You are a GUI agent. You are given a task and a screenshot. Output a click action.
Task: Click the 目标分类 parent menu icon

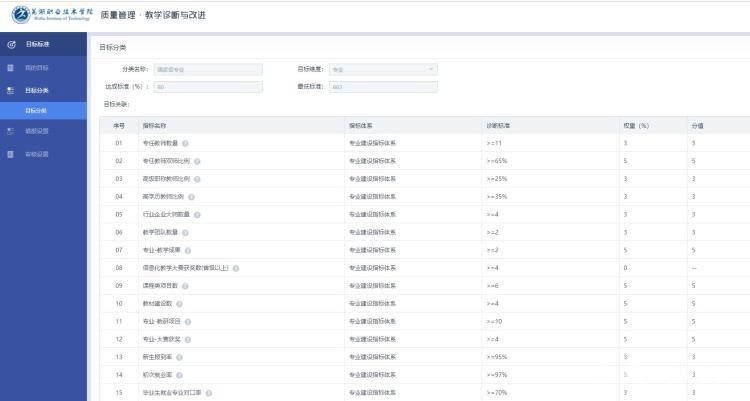coord(11,90)
